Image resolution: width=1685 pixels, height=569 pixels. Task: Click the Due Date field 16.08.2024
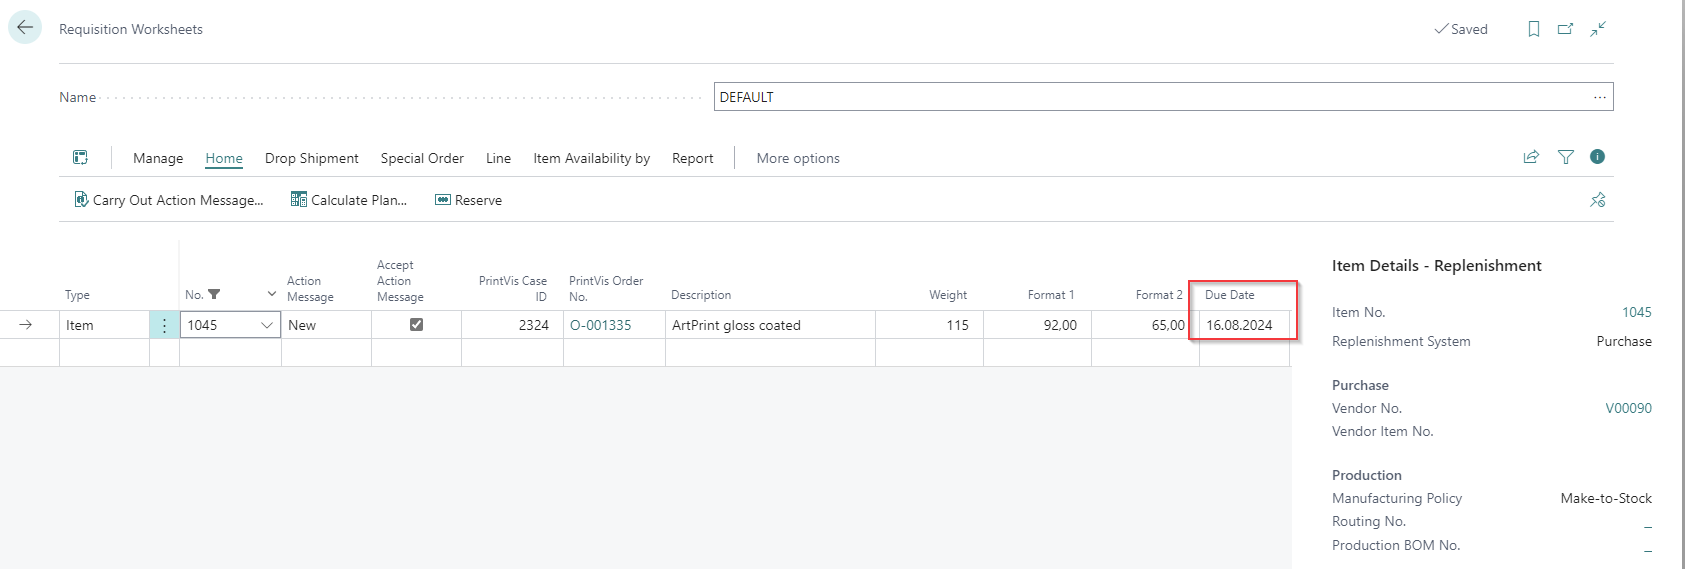(1240, 325)
